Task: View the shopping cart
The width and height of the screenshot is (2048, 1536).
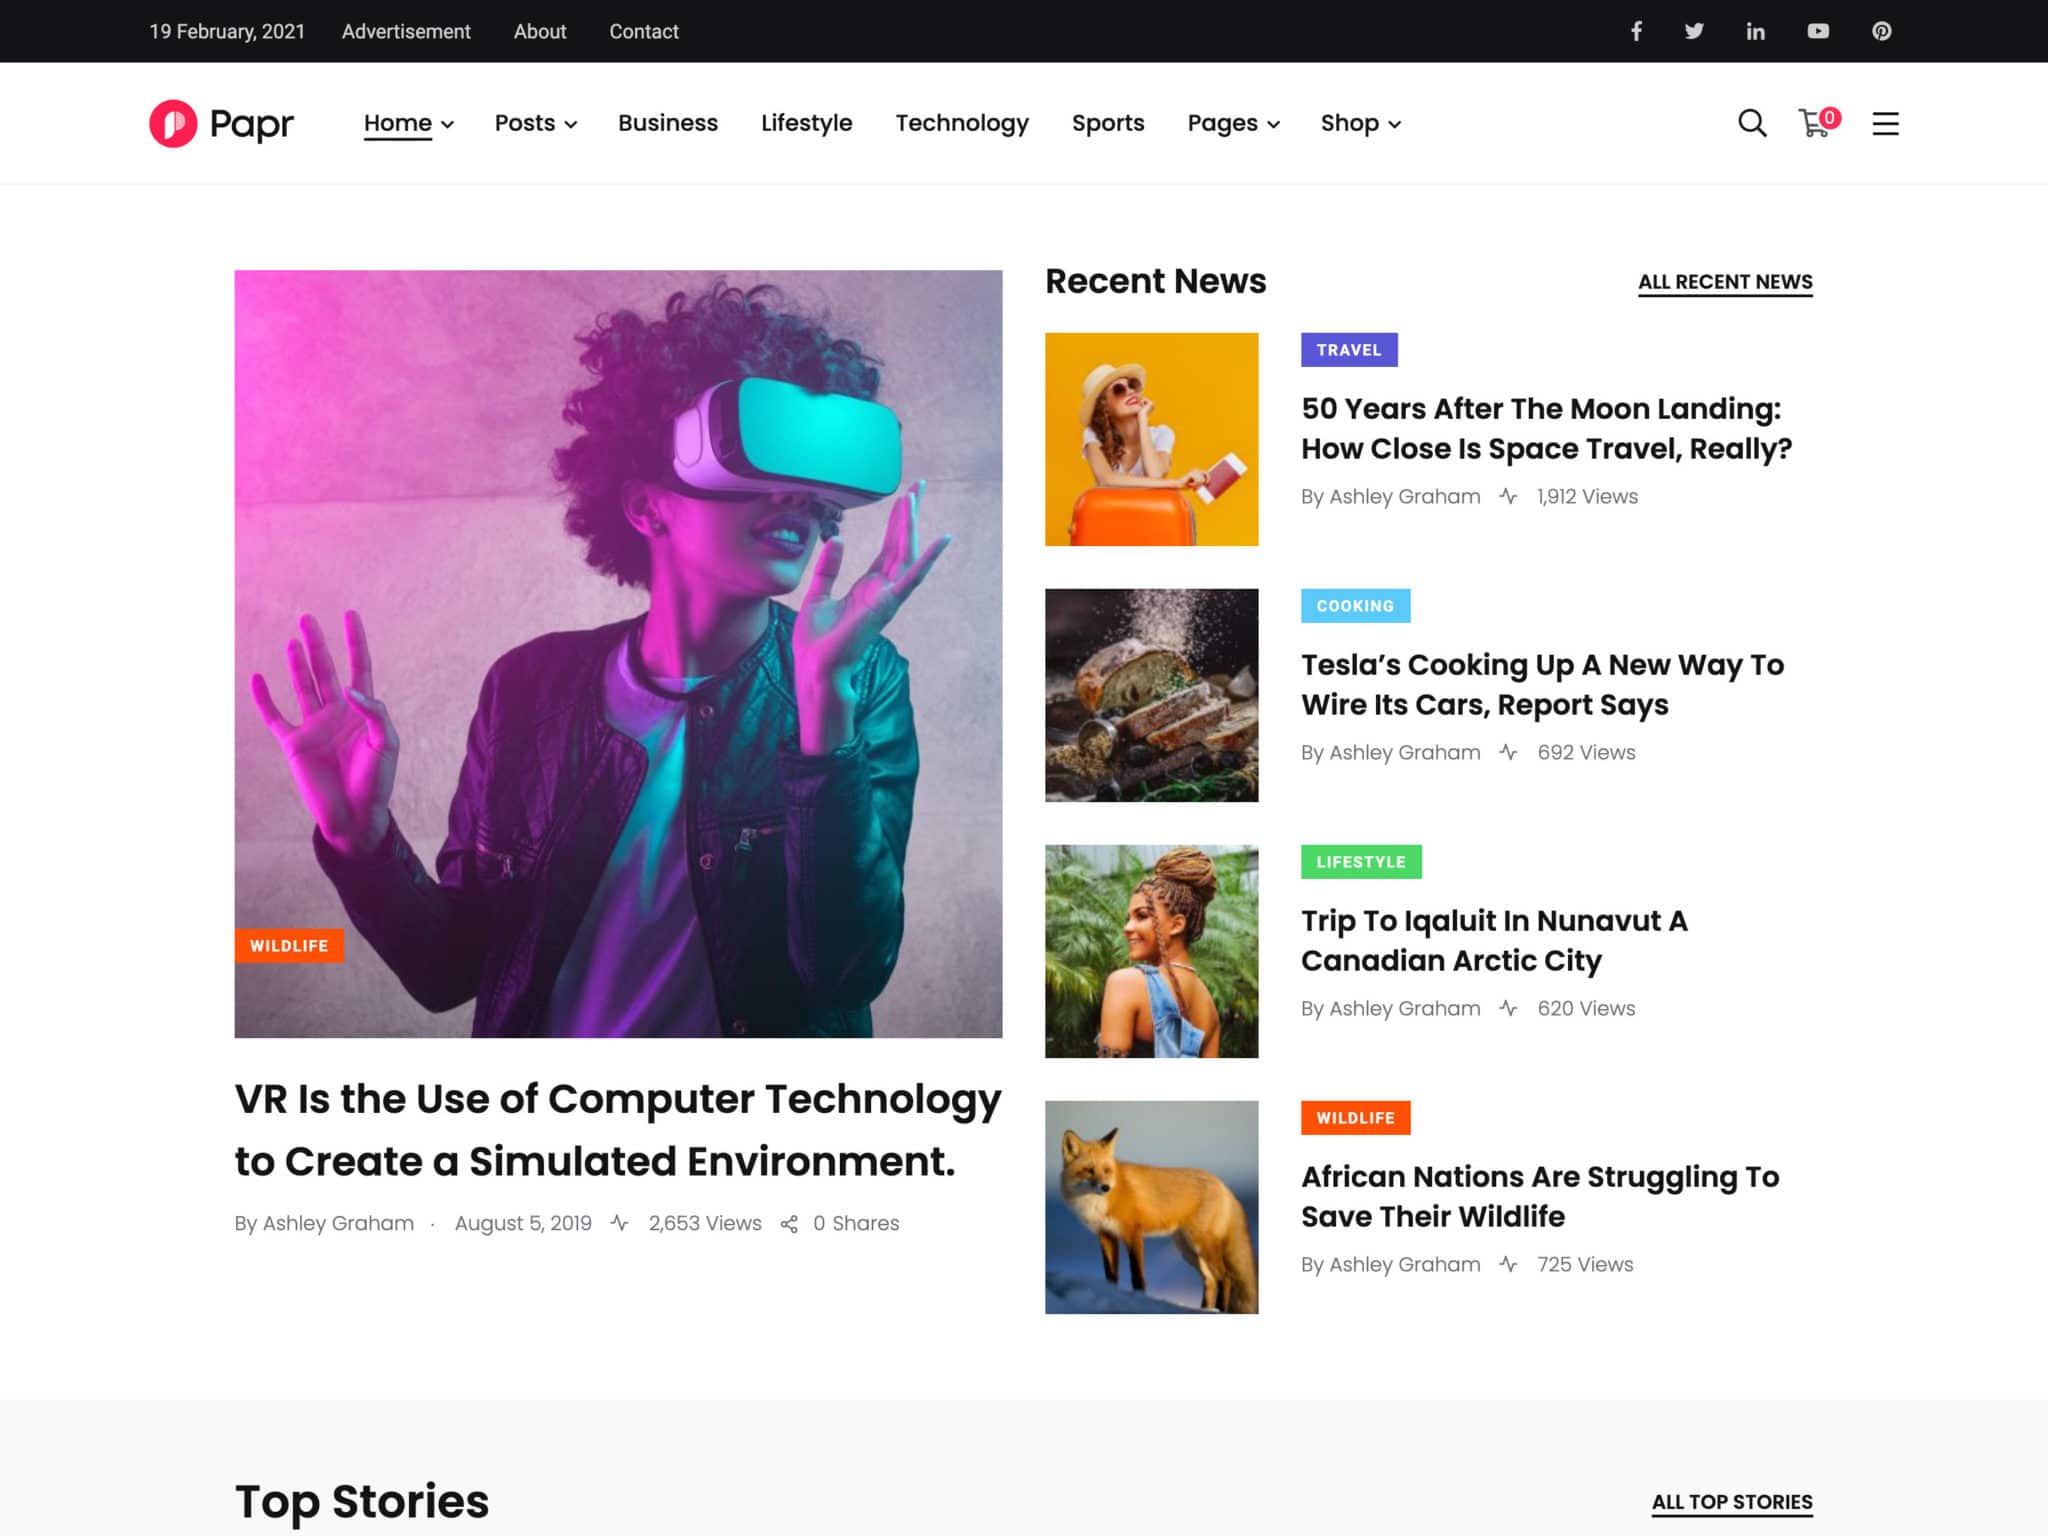Action: [1815, 125]
